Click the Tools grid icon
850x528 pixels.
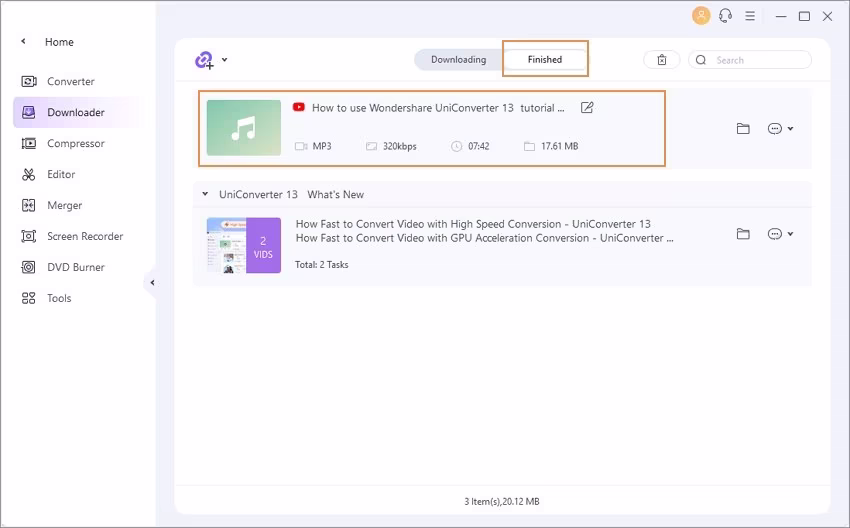pos(29,298)
